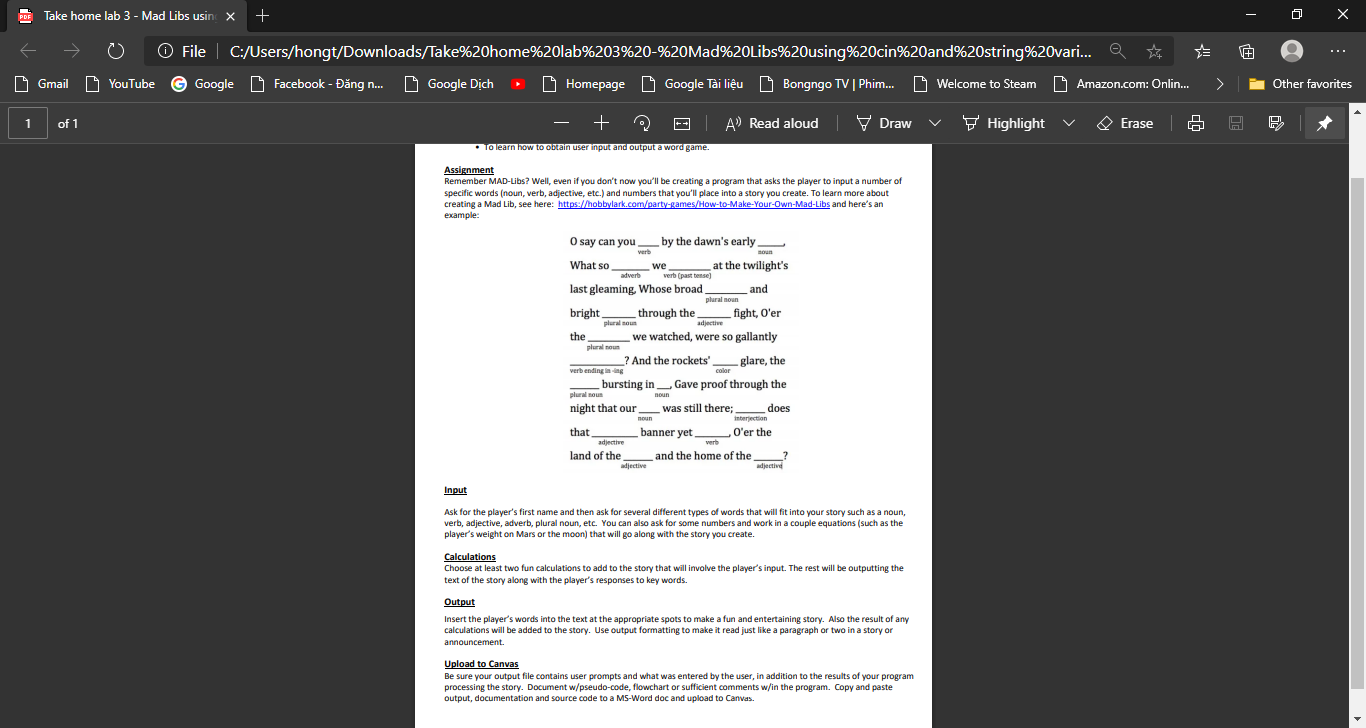The width and height of the screenshot is (1366, 728).
Task: Click the browser forward arrow
Action: [x=71, y=51]
